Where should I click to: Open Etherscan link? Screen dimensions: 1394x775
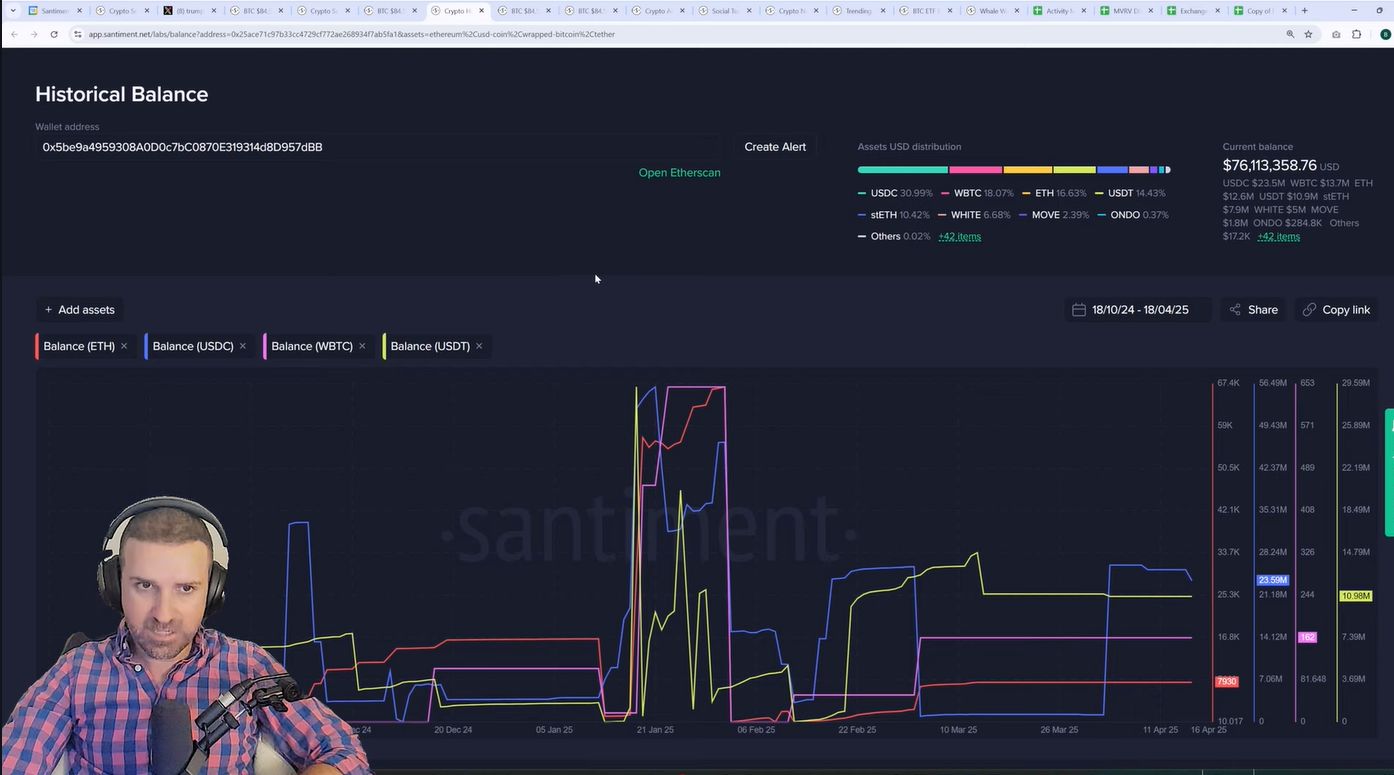click(679, 173)
